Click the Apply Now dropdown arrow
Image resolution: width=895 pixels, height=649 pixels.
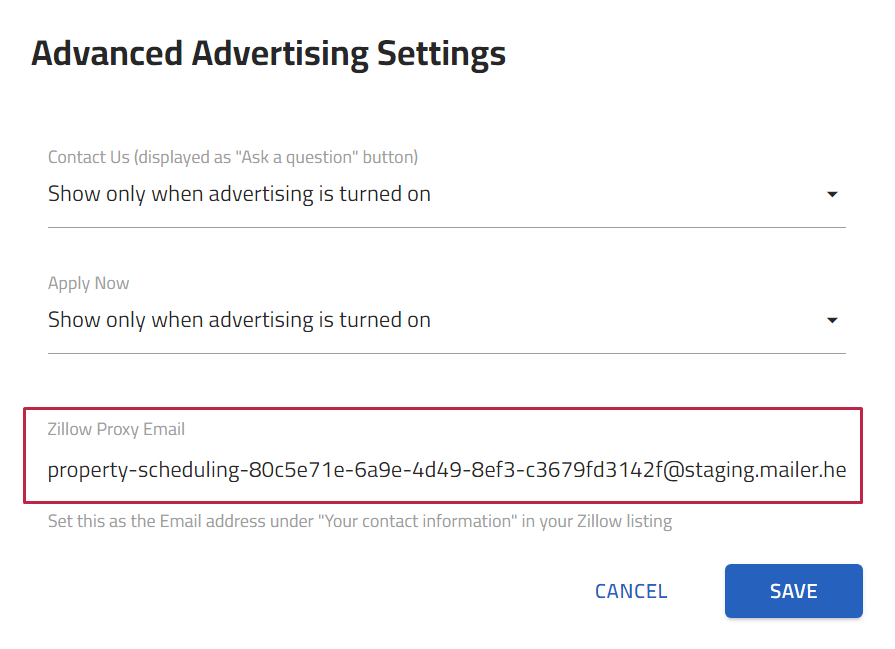(x=832, y=321)
